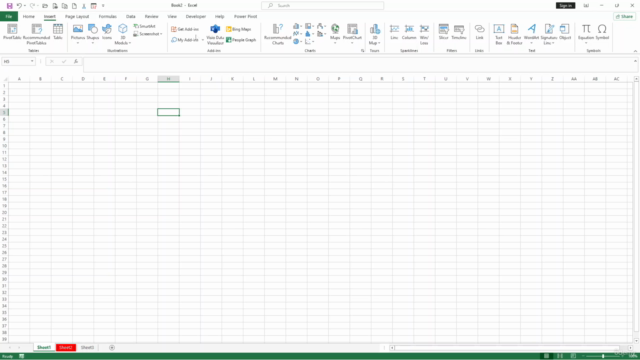Expand the formula bar
This screenshot has width=640, height=360.
[635, 61]
